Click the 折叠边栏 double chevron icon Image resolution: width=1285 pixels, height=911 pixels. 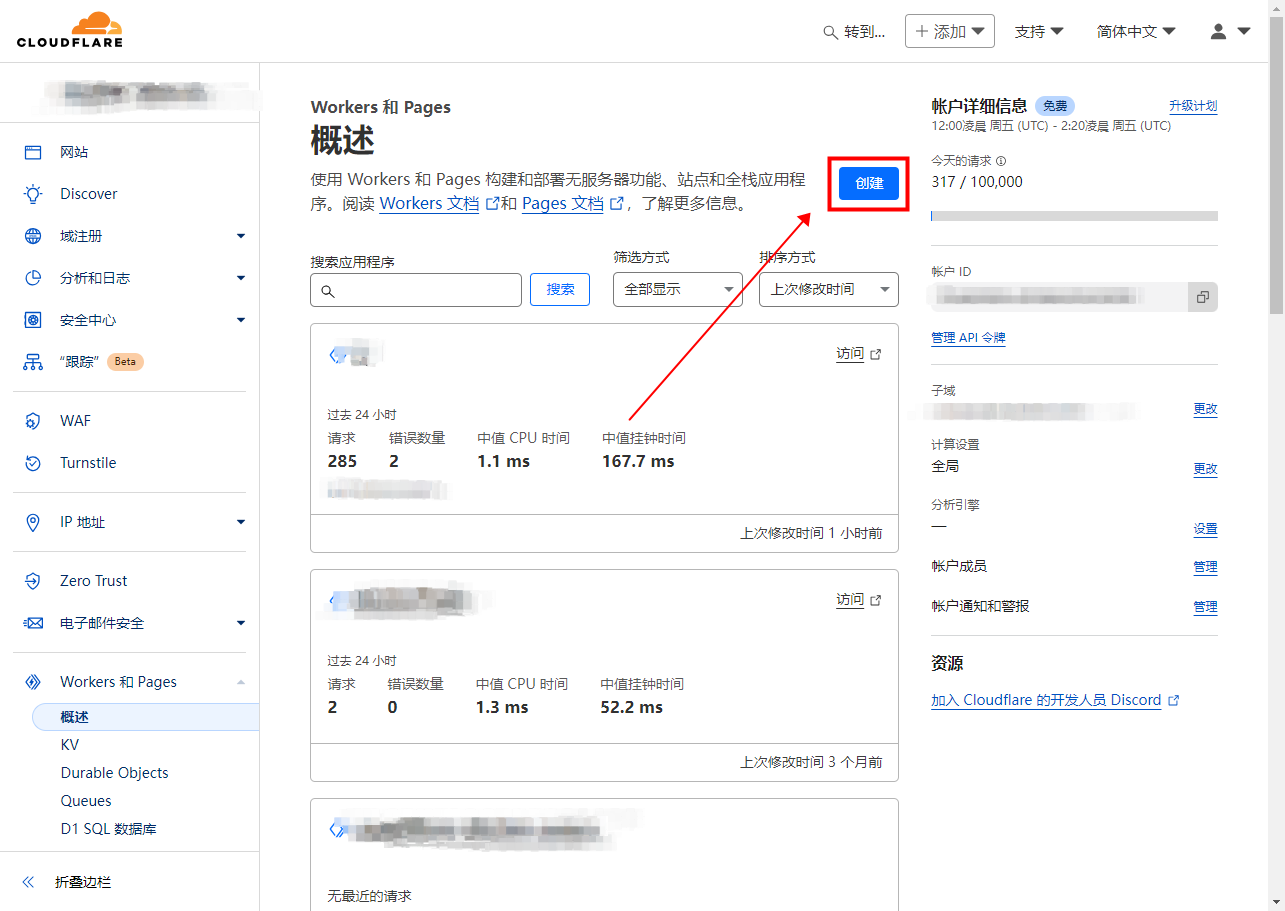[x=28, y=882]
